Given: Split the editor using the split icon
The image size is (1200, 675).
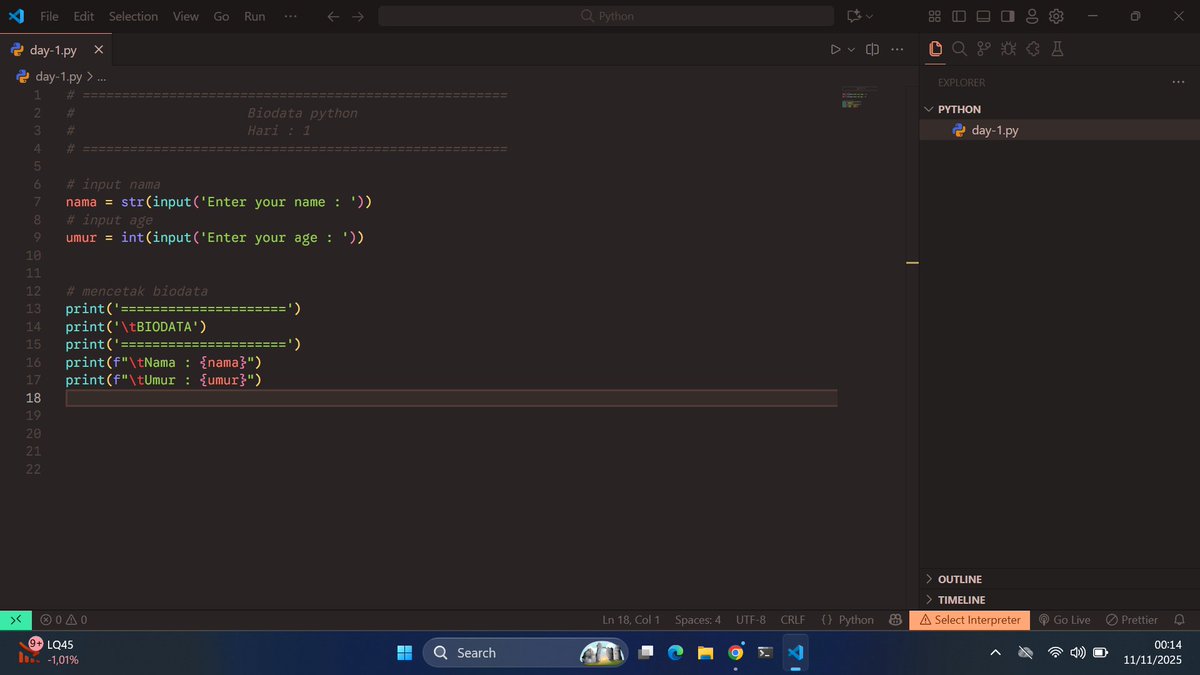Looking at the screenshot, I should [871, 48].
